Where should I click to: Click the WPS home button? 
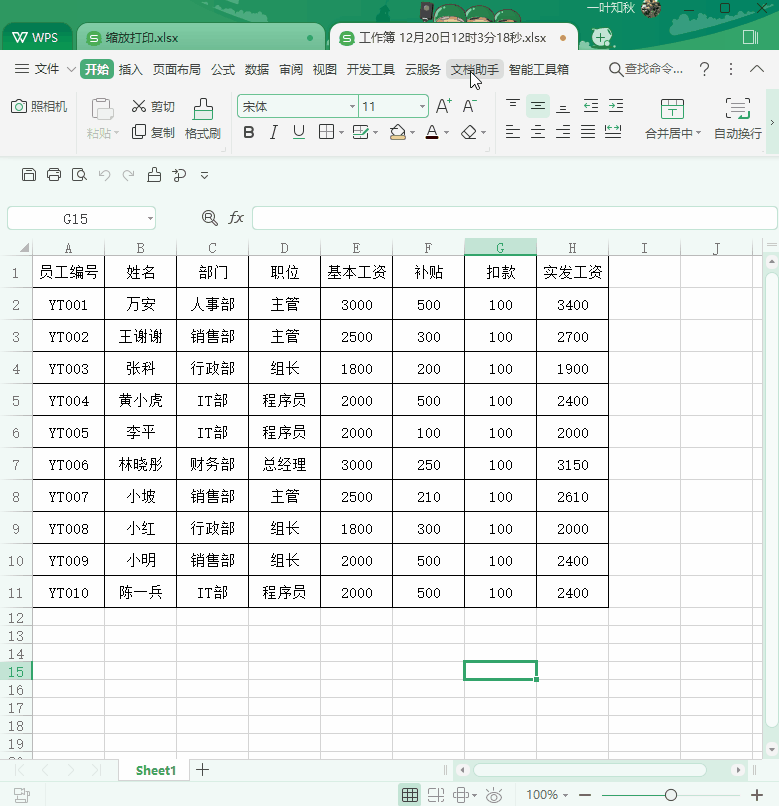point(35,38)
